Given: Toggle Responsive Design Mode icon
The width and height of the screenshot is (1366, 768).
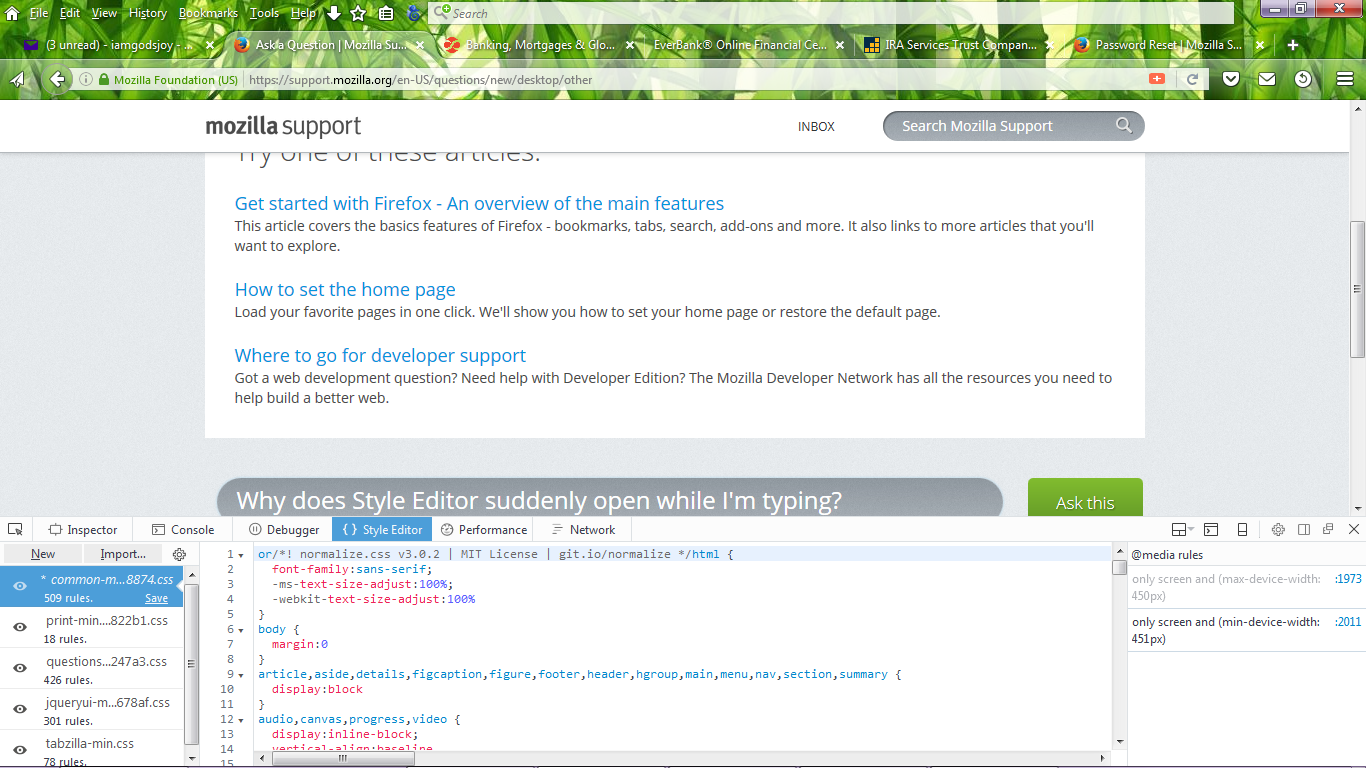Looking at the screenshot, I should tap(1242, 529).
